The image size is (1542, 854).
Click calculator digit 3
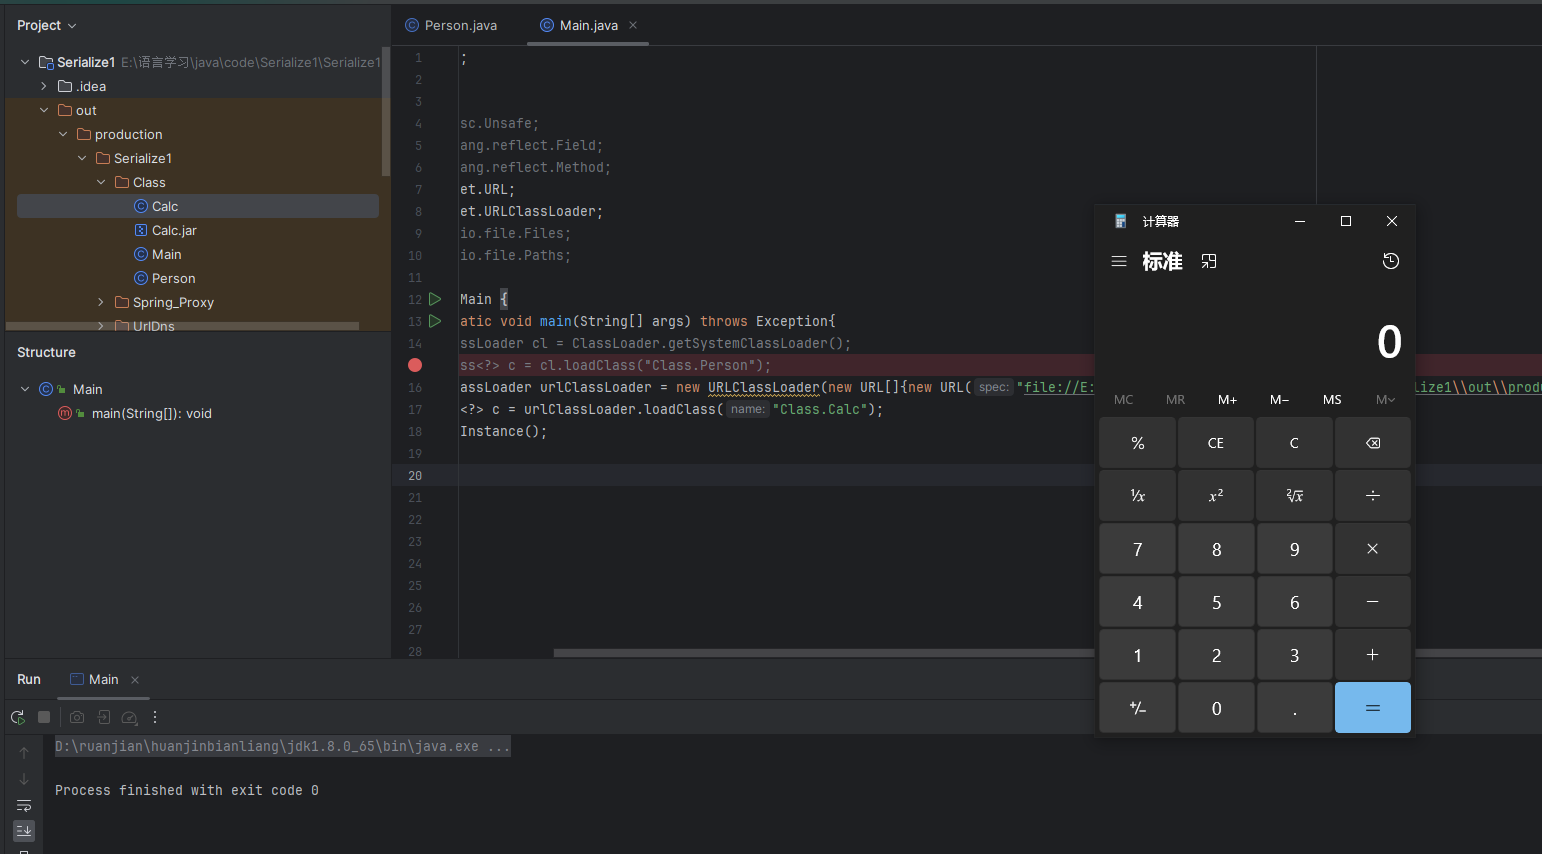pos(1294,655)
